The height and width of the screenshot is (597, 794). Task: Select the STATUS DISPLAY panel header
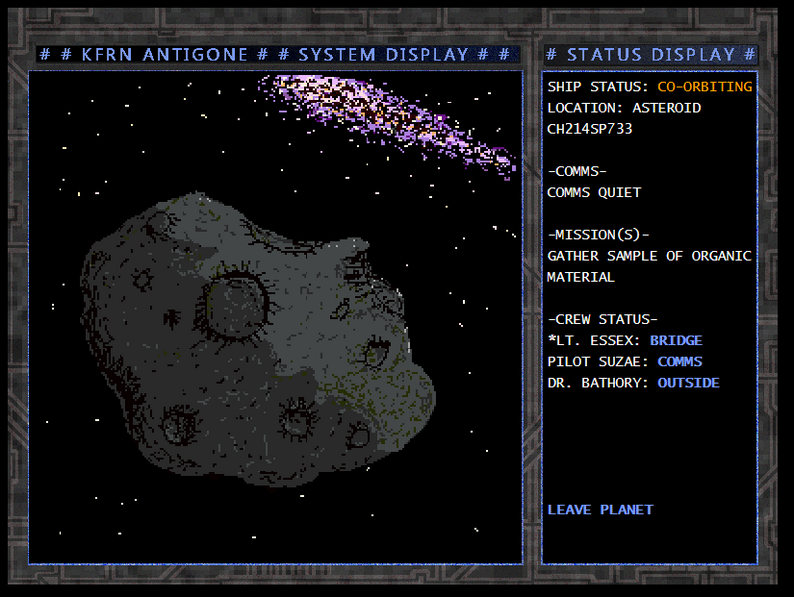[x=650, y=54]
